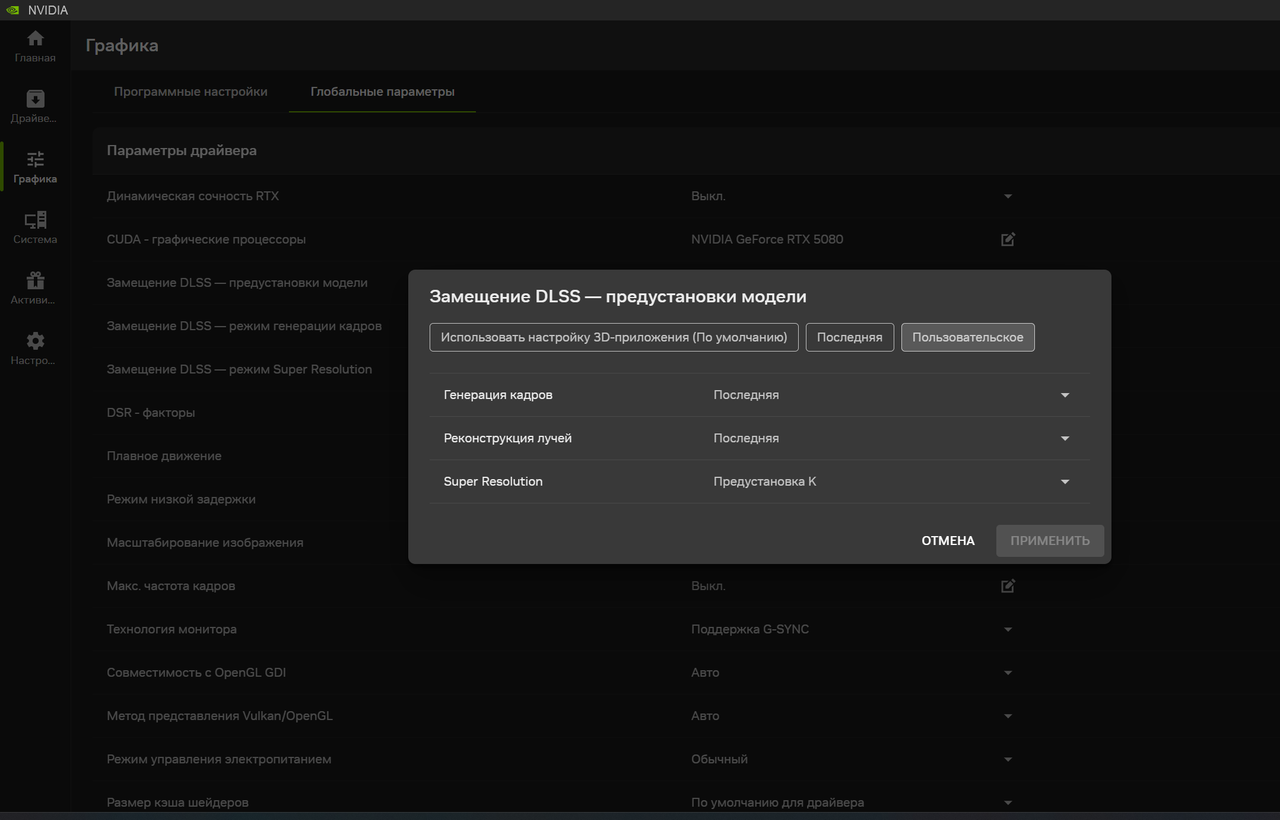Click the Плавное движение setting
The image size is (1280, 820).
pos(164,456)
